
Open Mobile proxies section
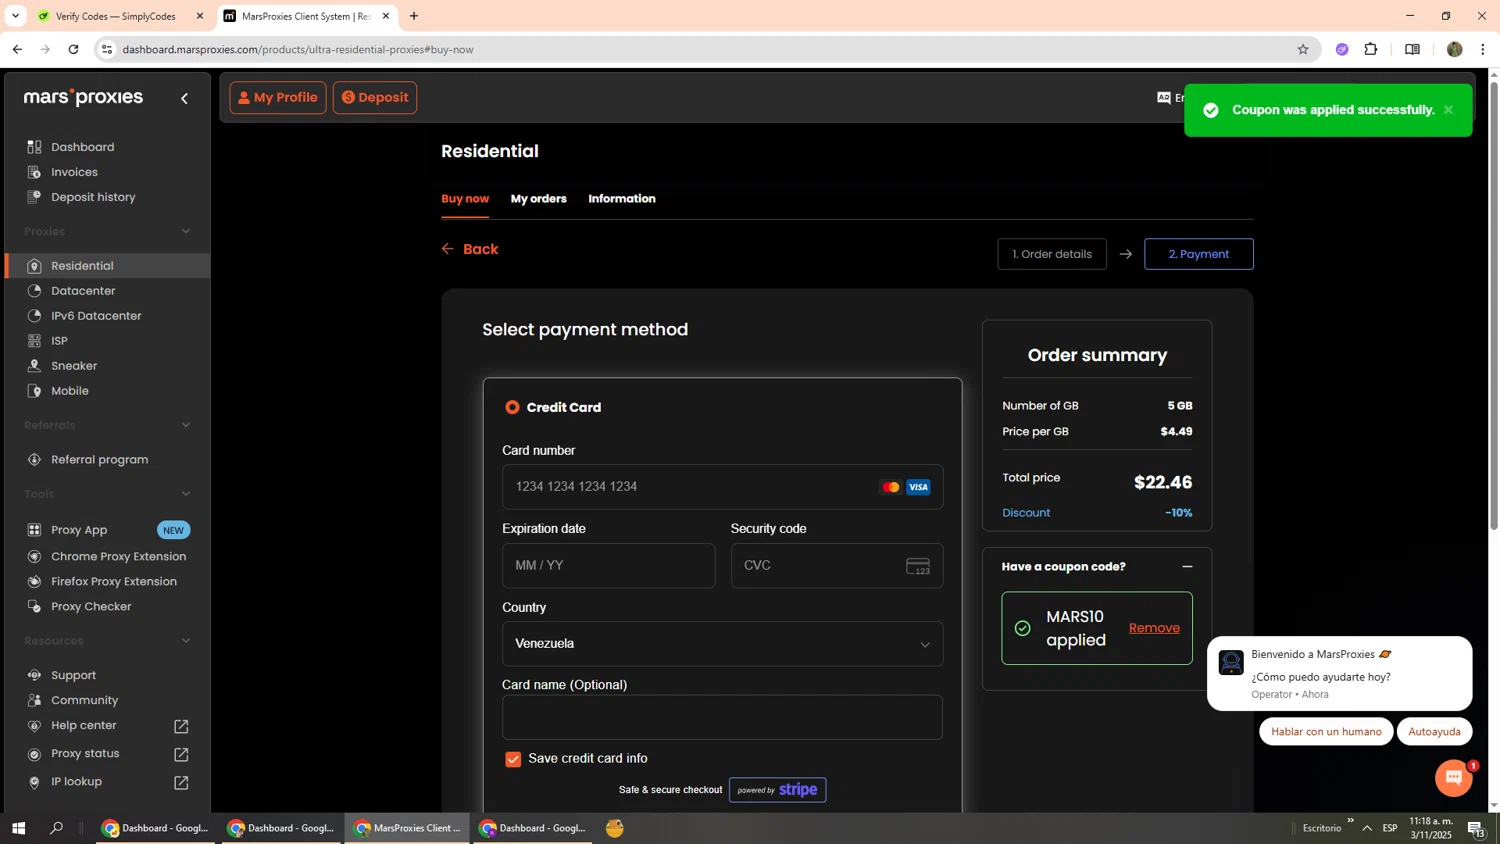pos(70,391)
